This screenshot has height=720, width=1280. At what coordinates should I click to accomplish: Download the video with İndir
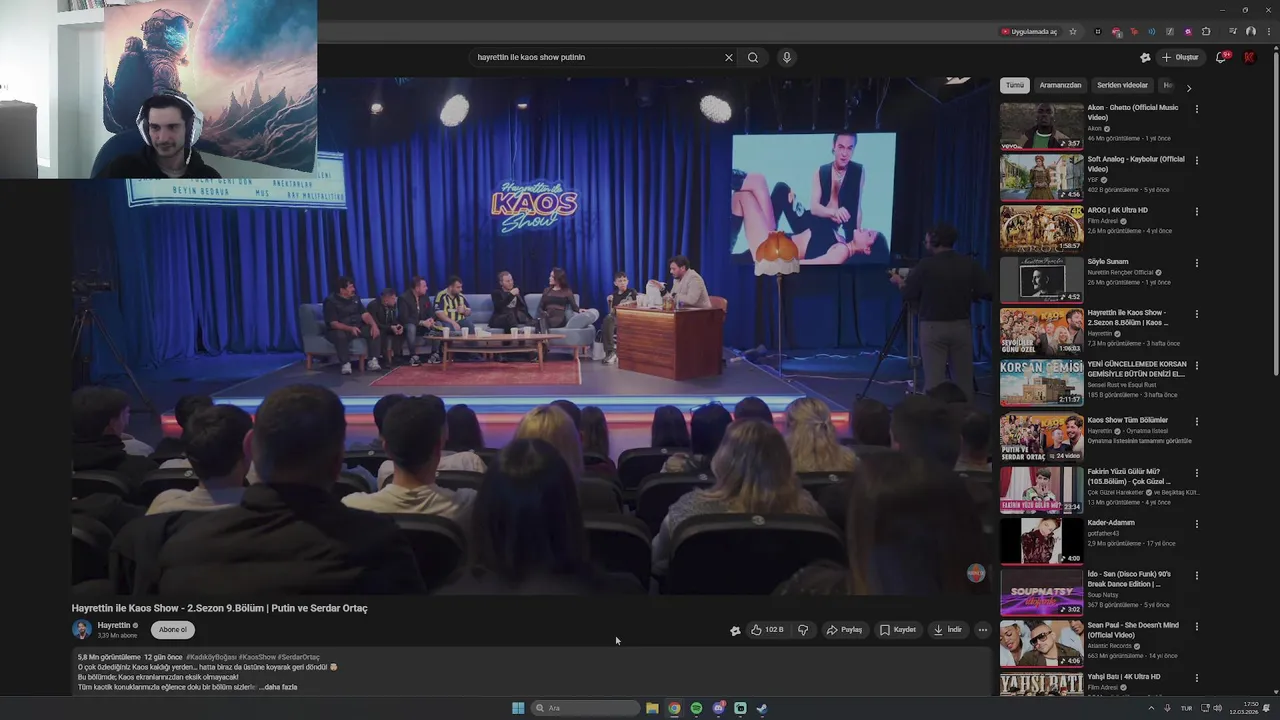948,630
